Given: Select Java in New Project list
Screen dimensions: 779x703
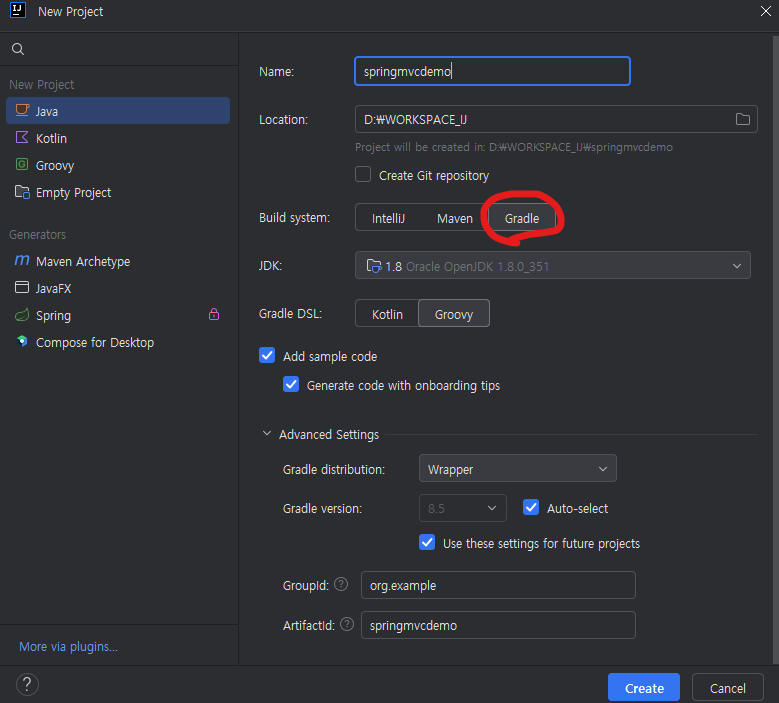Looking at the screenshot, I should pos(118,111).
